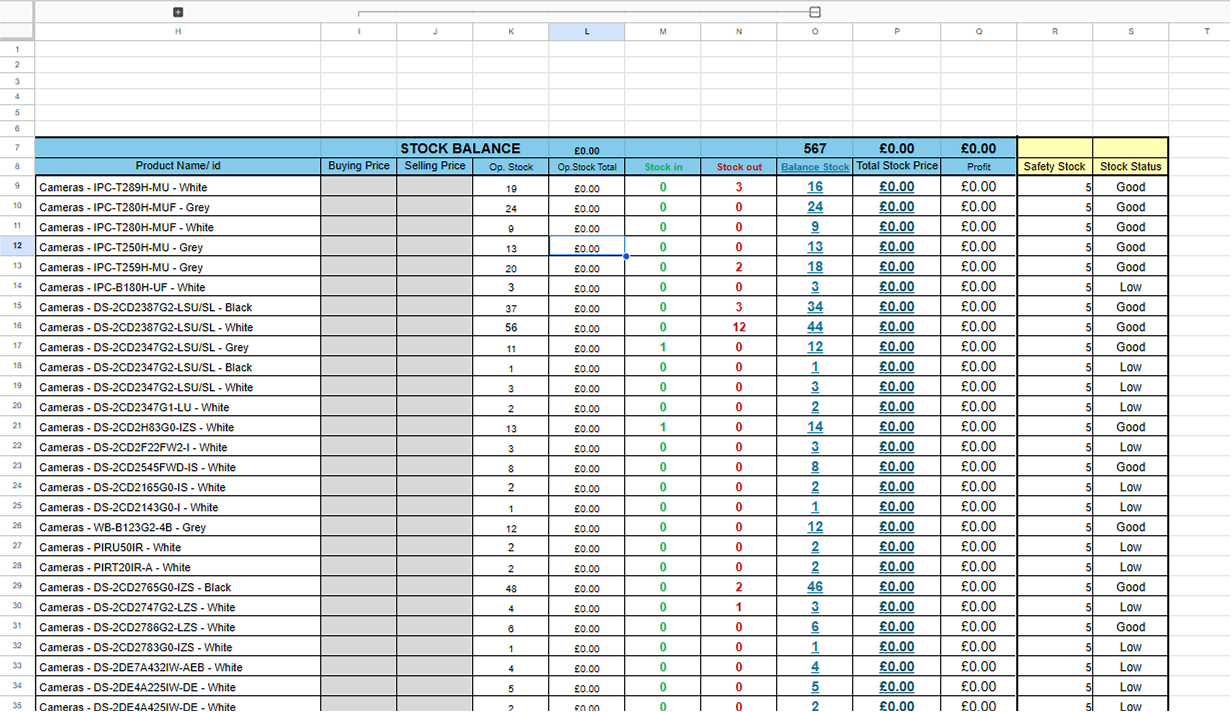This screenshot has width=1231, height=712.
Task: Open the Balance Stock header link
Action: tap(814, 167)
